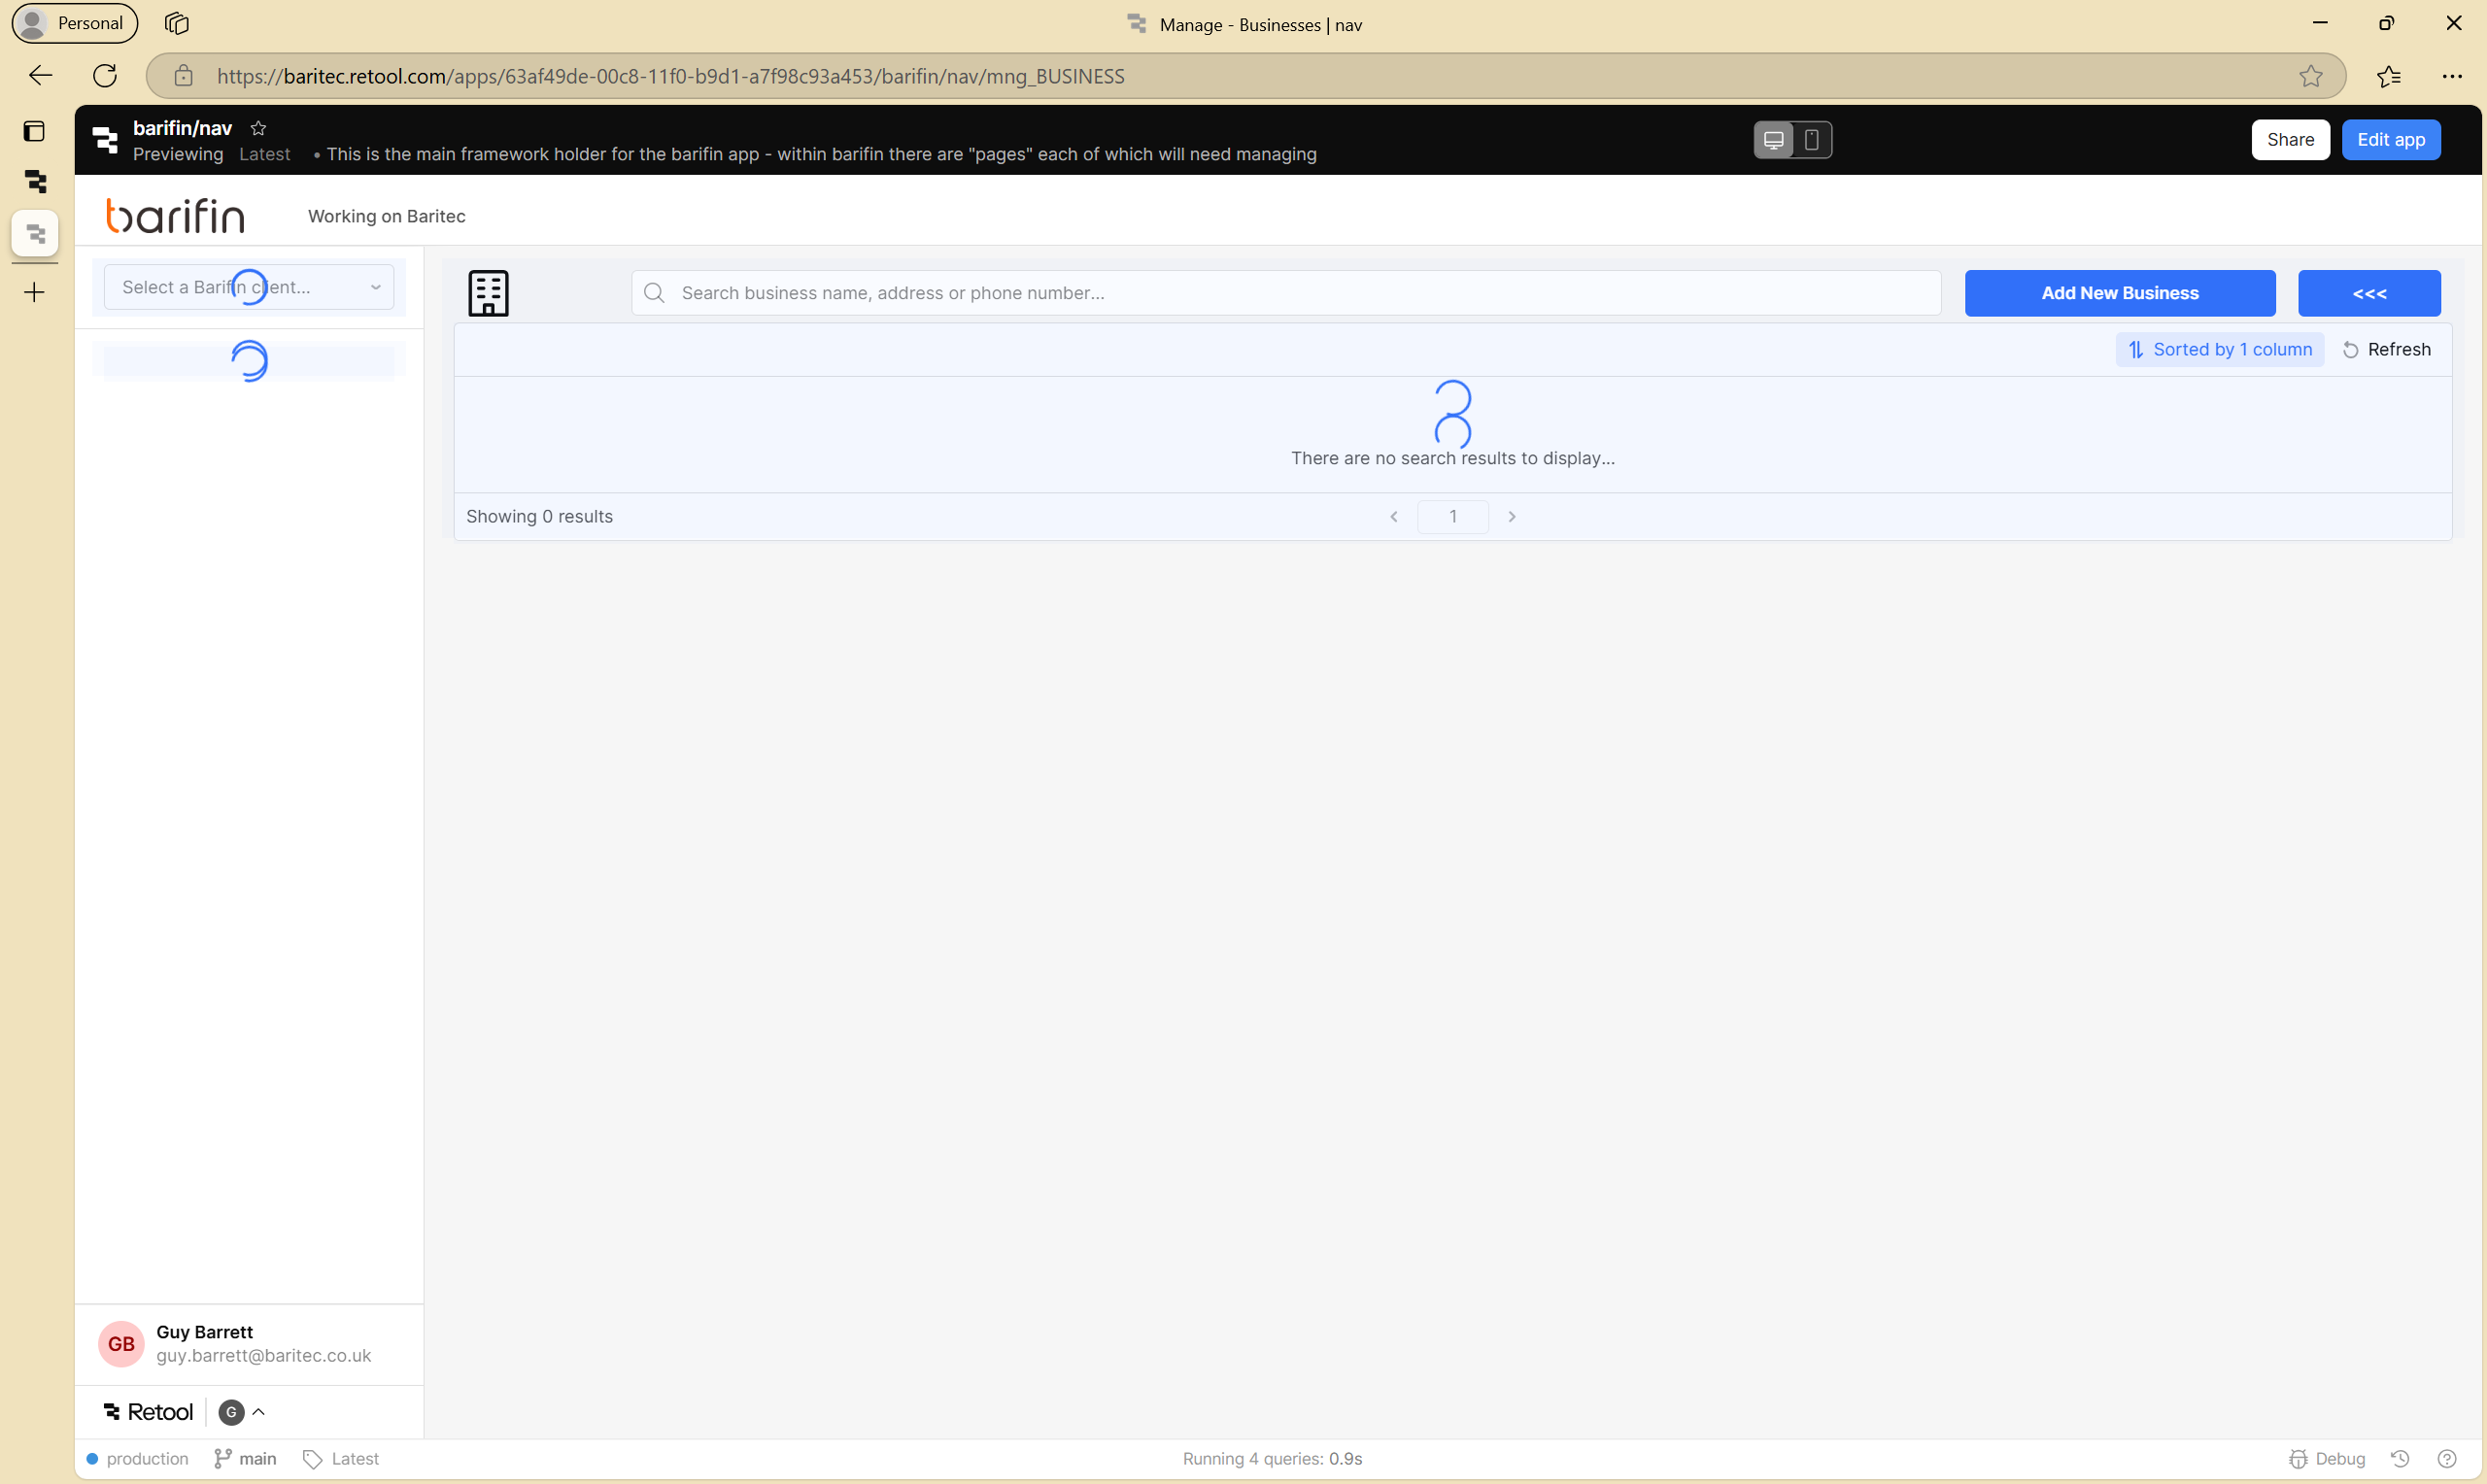This screenshot has width=2487, height=1484.
Task: Open browser favorites list icon
Action: click(x=2389, y=76)
